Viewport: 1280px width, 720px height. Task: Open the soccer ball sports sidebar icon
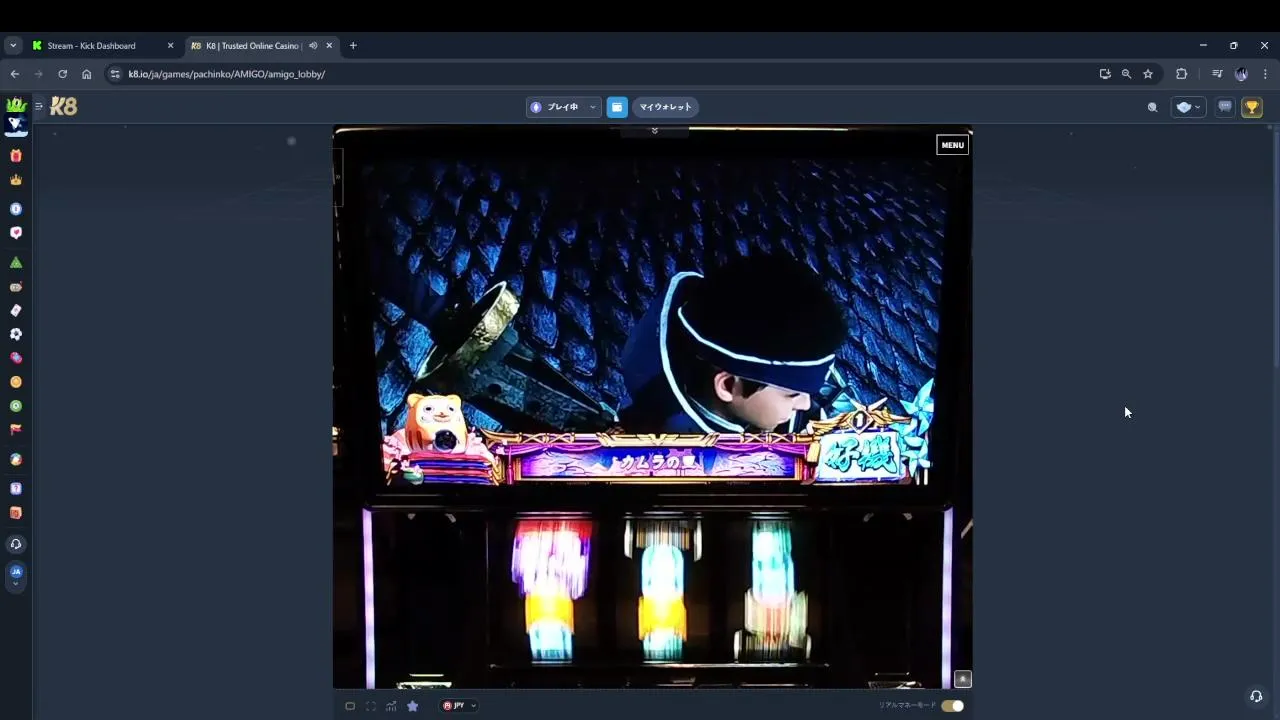[16, 334]
